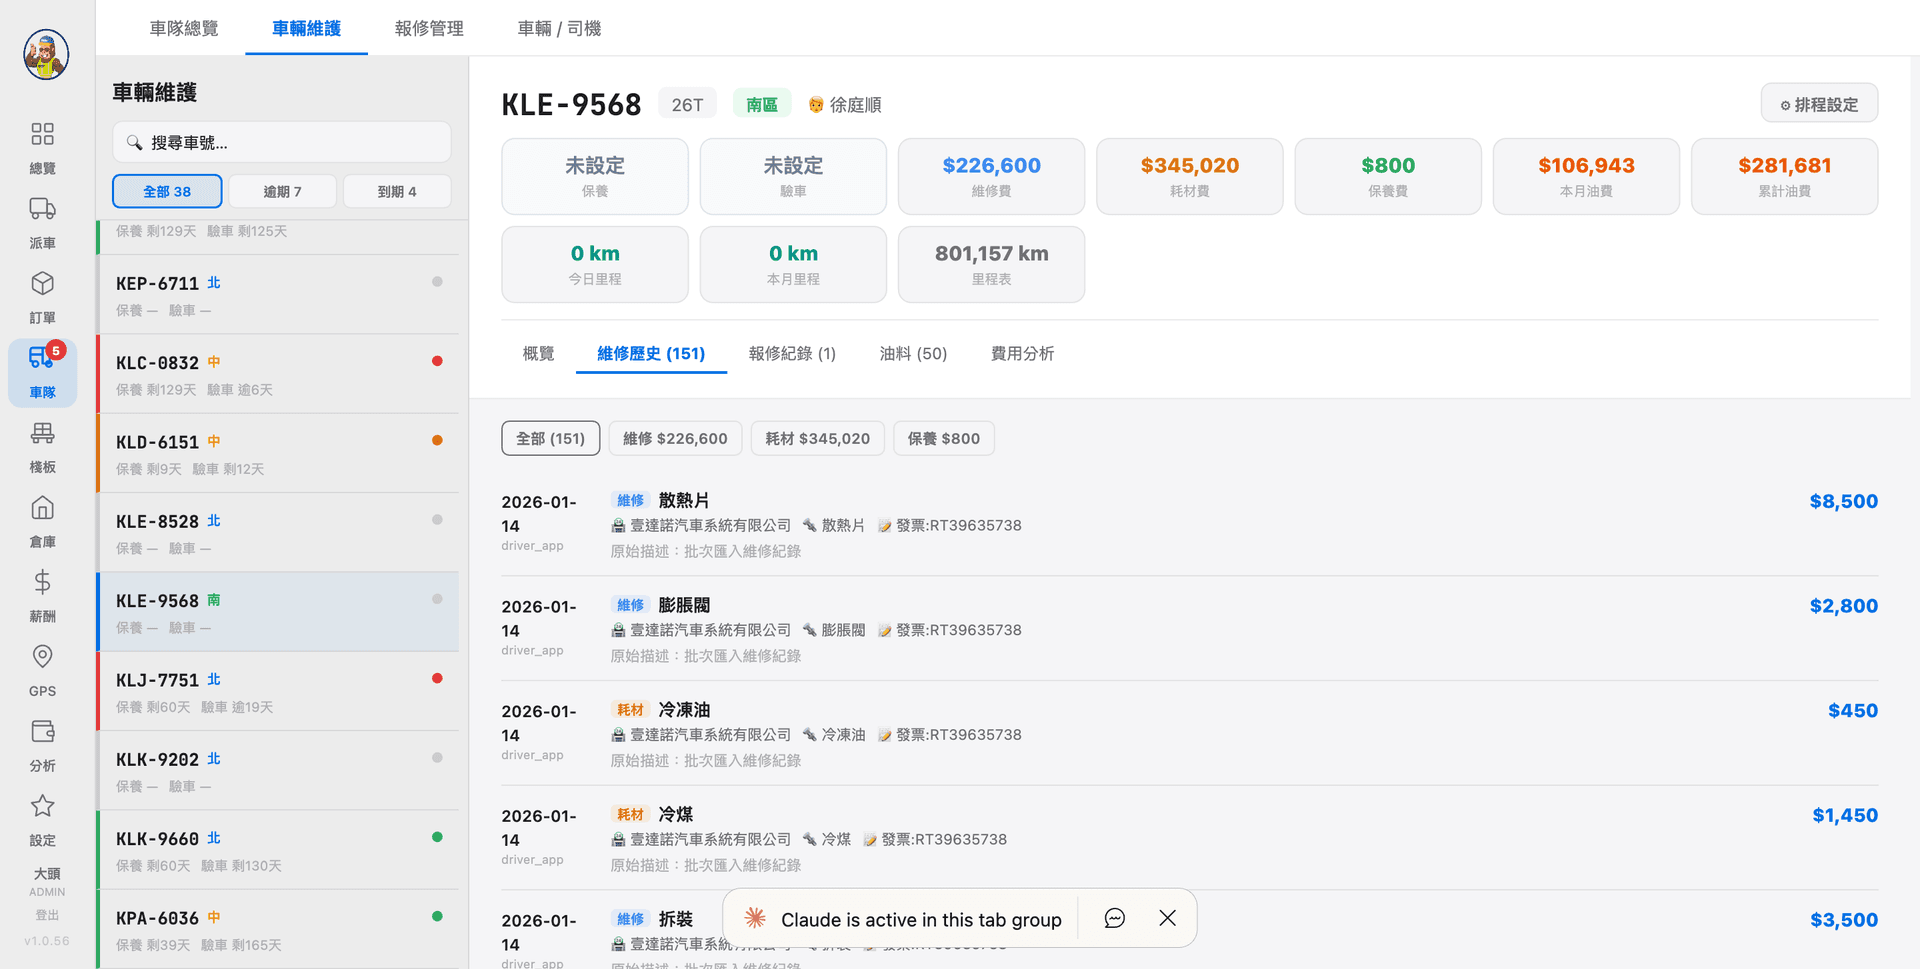Dismiss the Claude tab group notification
This screenshot has width=1920, height=969.
click(1167, 918)
